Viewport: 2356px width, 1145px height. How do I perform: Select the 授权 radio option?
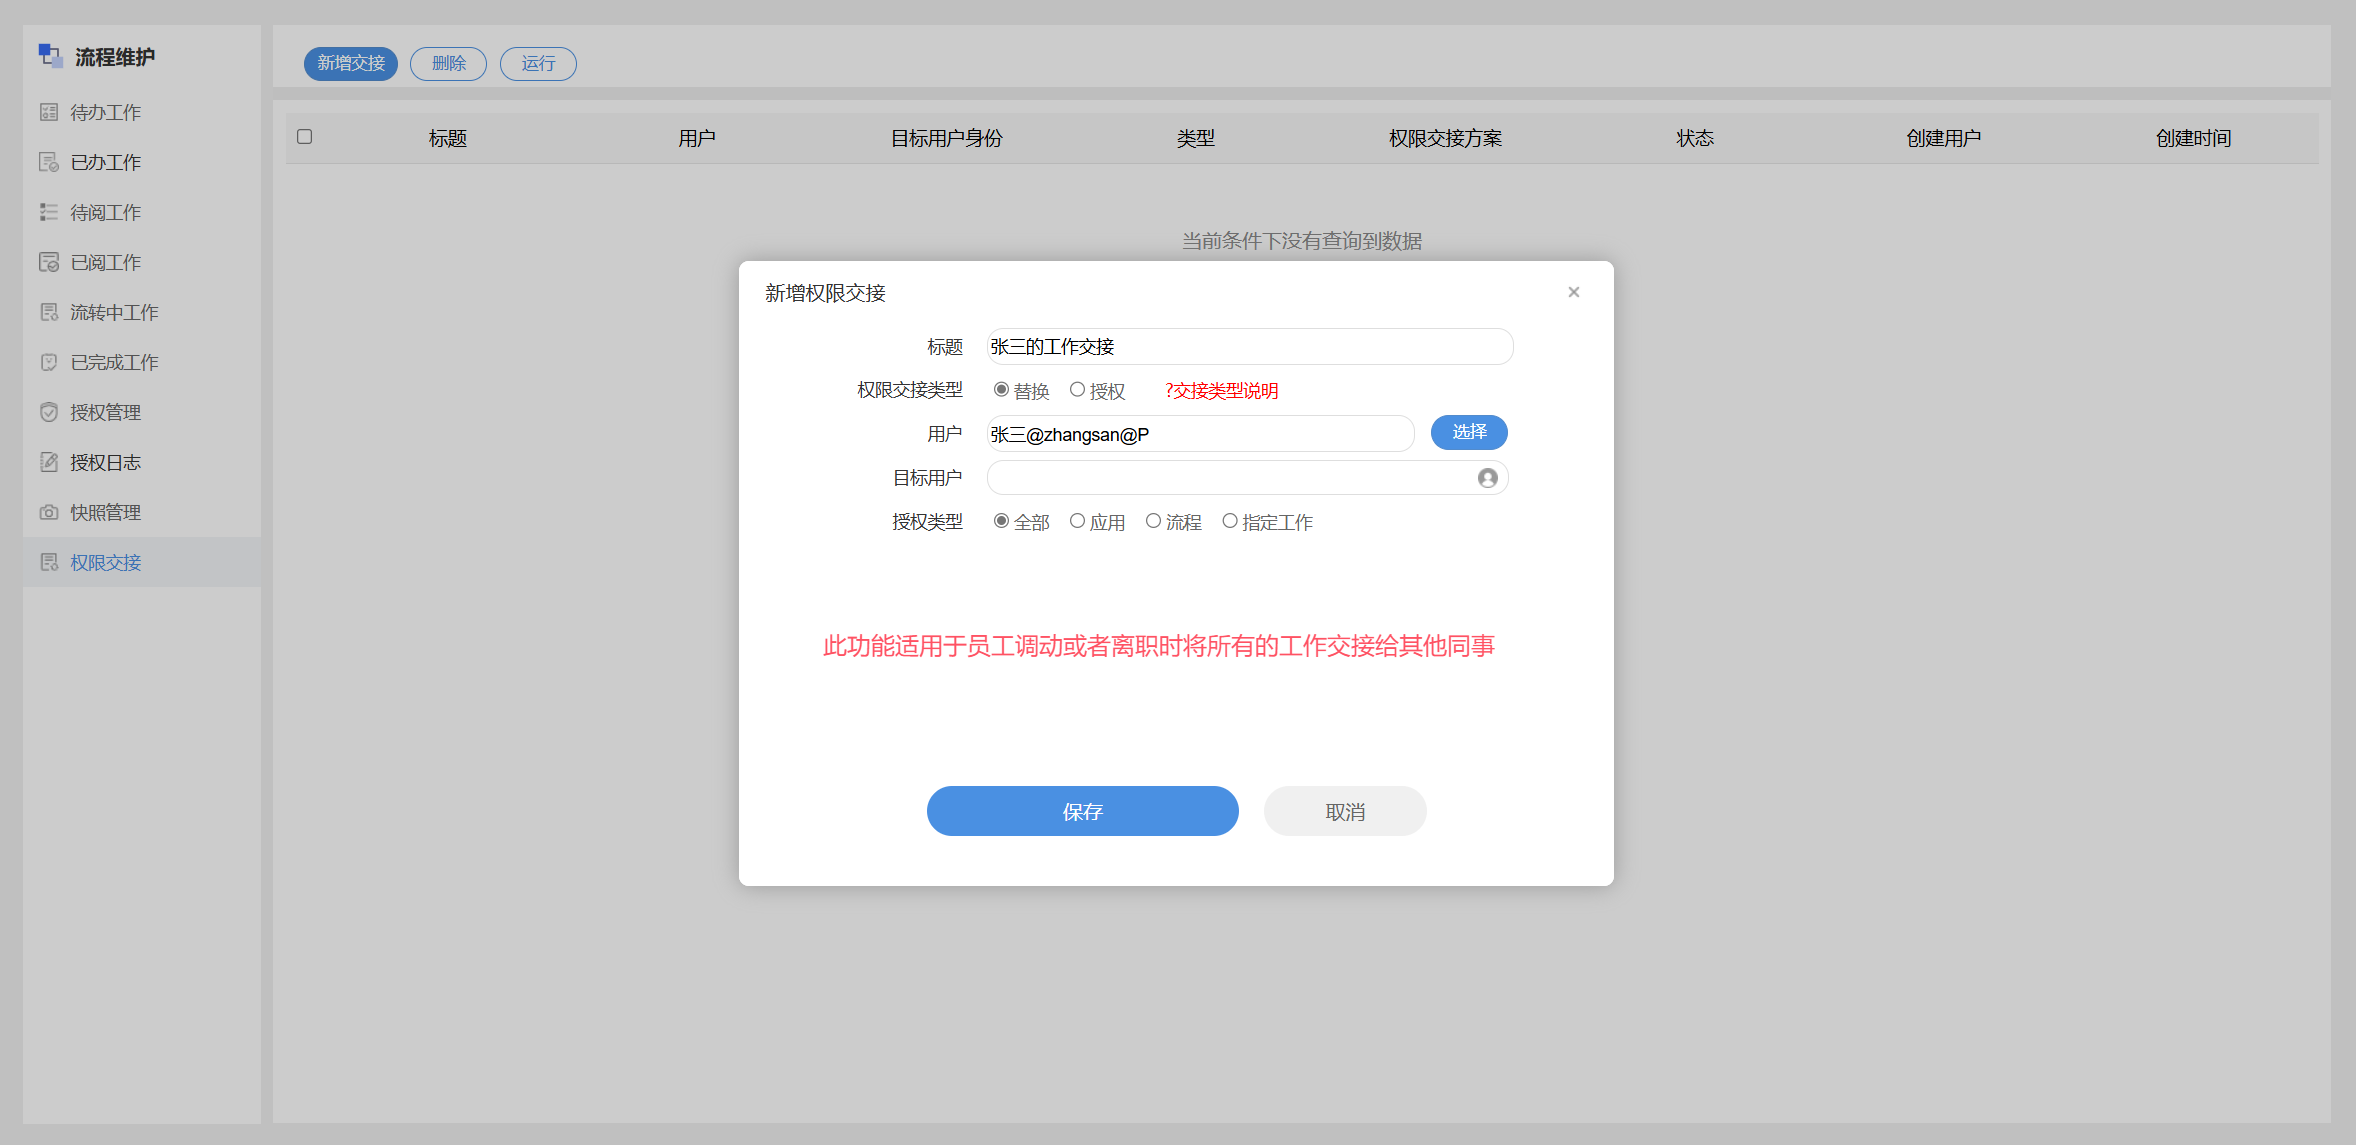tap(1077, 390)
